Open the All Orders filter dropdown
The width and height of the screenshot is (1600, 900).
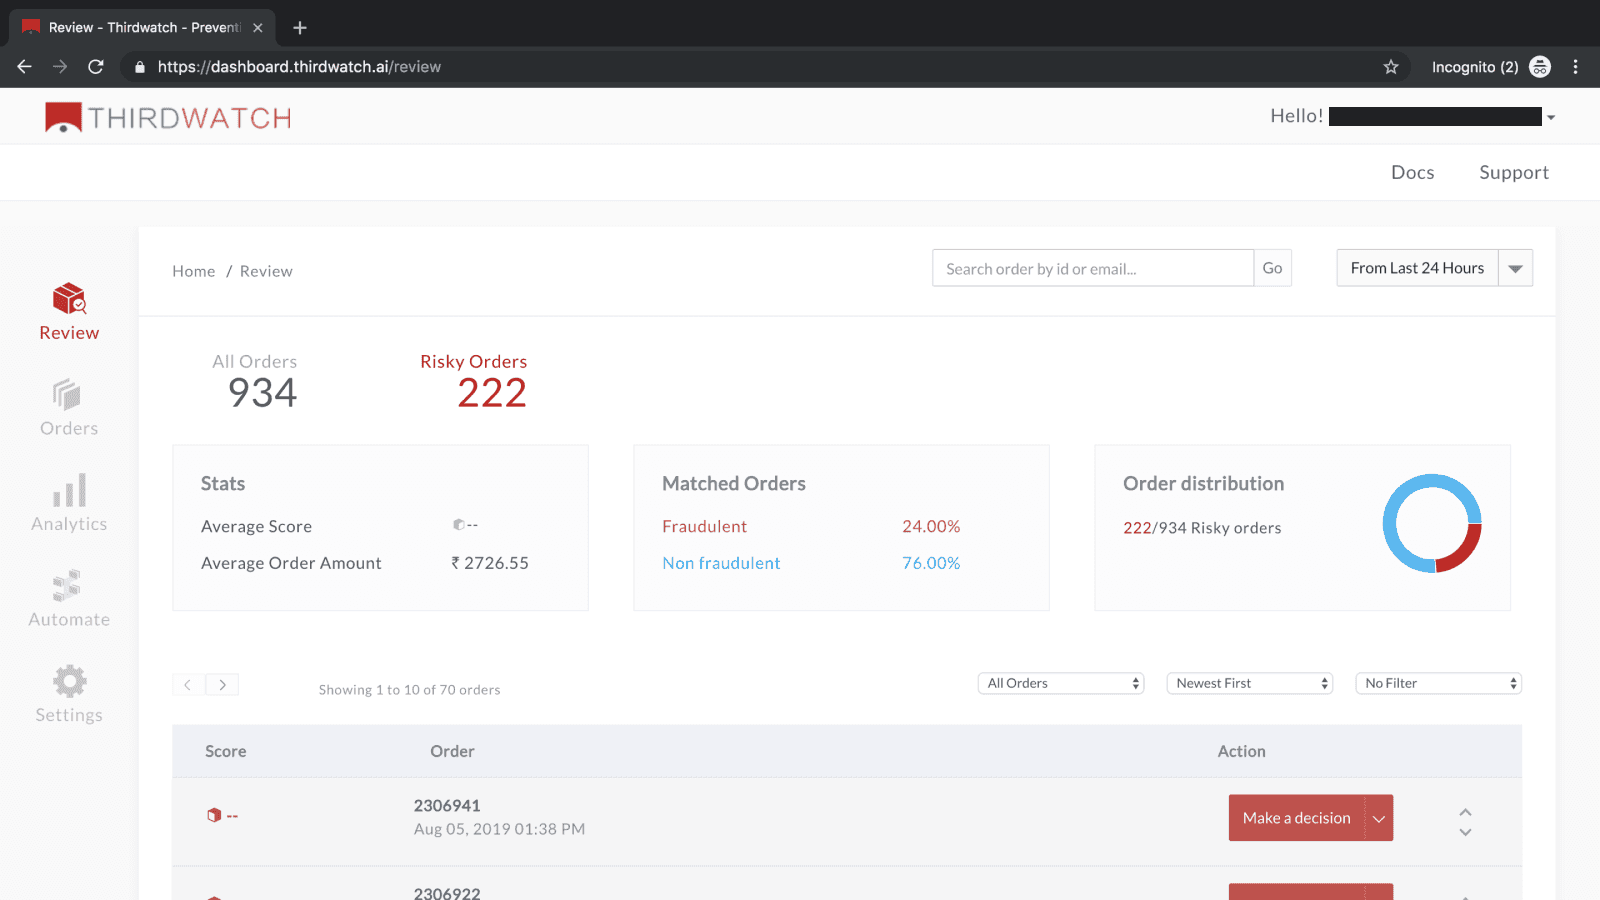point(1060,683)
